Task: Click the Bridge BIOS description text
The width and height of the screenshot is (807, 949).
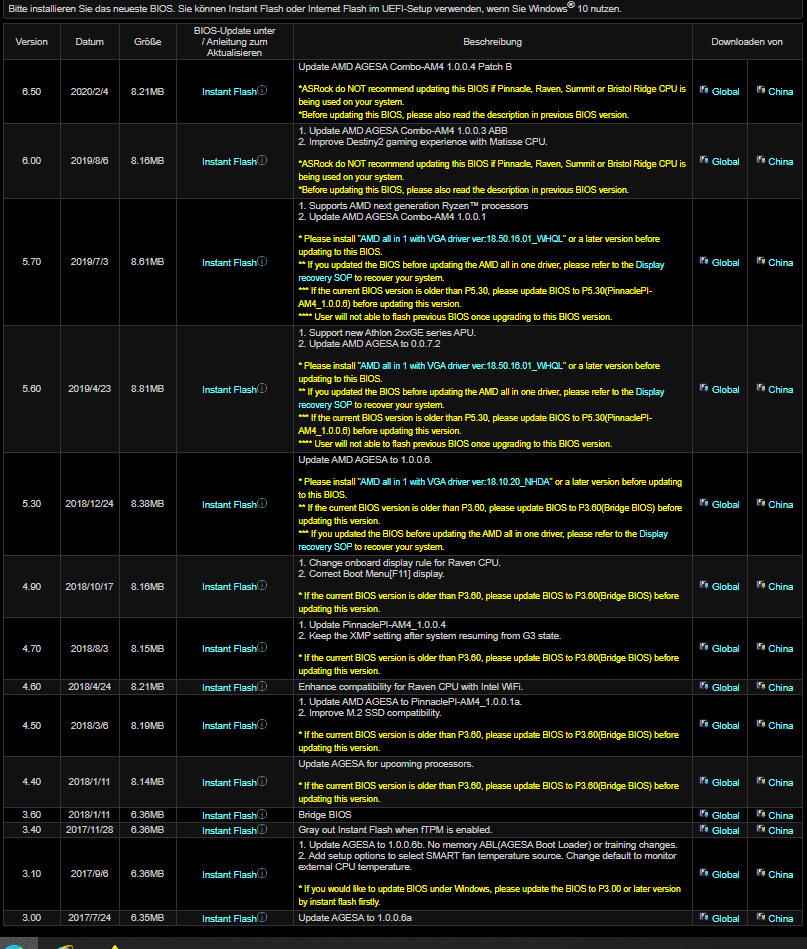Action: [x=324, y=815]
